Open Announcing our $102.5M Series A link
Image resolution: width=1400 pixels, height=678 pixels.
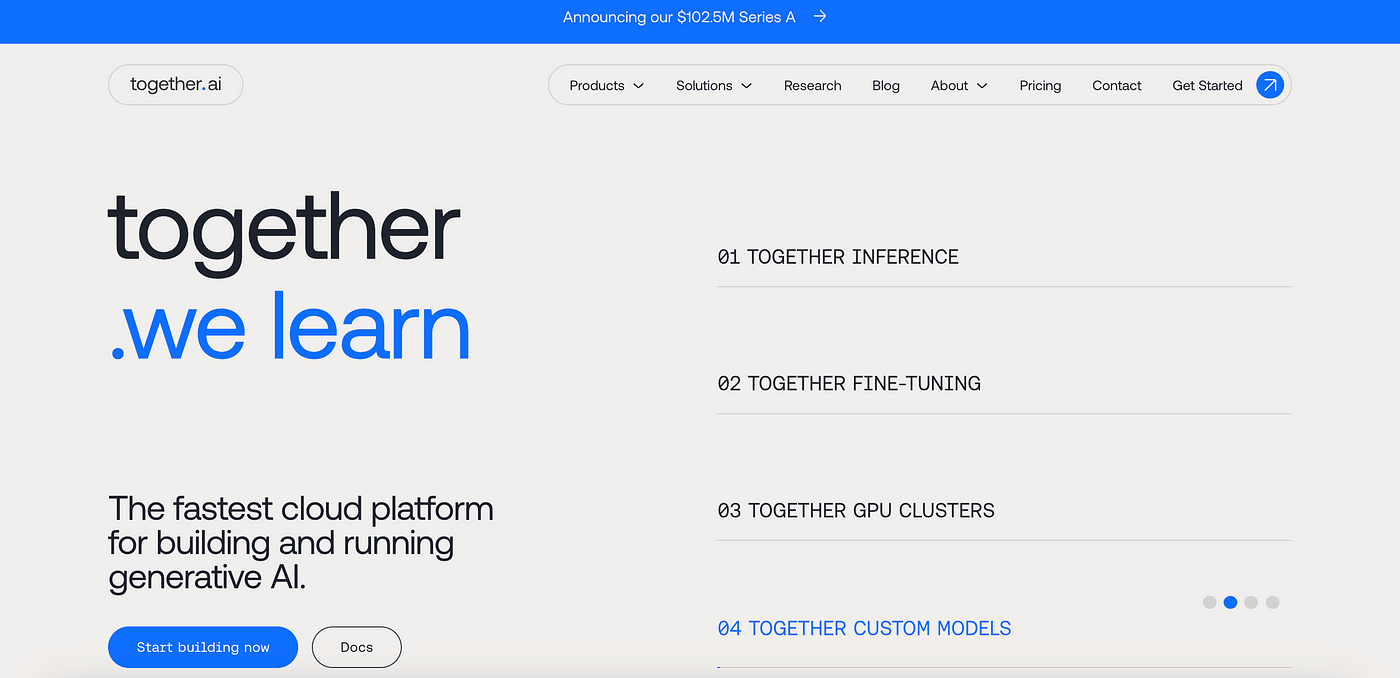tap(679, 17)
